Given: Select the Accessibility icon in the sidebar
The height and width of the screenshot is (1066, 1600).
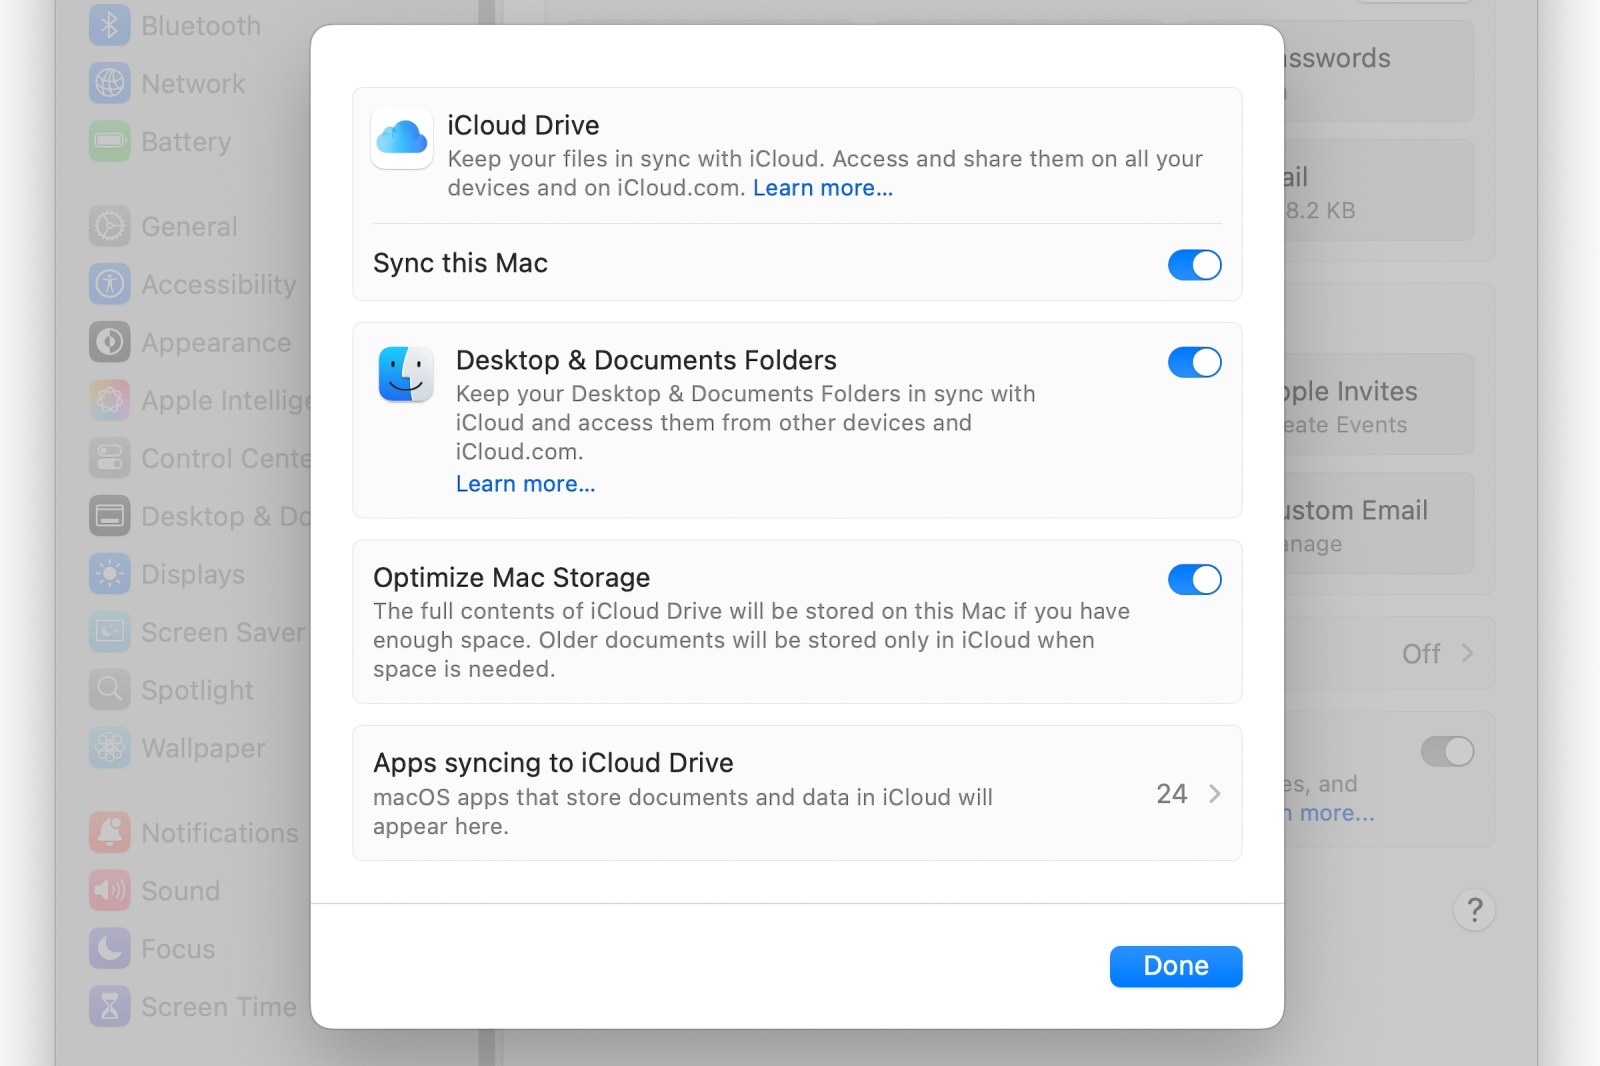Looking at the screenshot, I should pyautogui.click(x=110, y=285).
